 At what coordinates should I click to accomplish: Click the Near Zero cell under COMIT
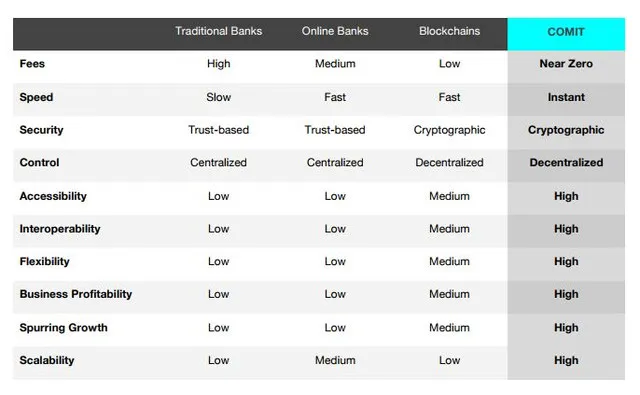point(566,64)
